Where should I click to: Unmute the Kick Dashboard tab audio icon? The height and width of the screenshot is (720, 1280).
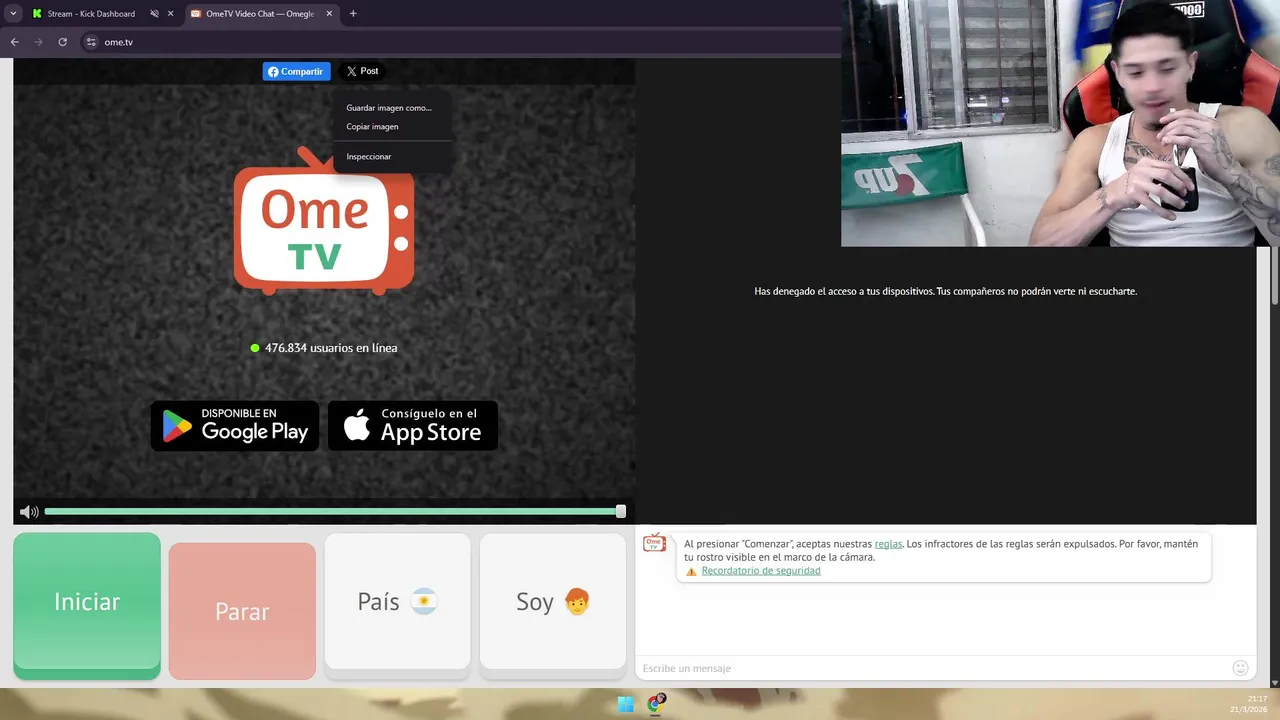pos(154,14)
